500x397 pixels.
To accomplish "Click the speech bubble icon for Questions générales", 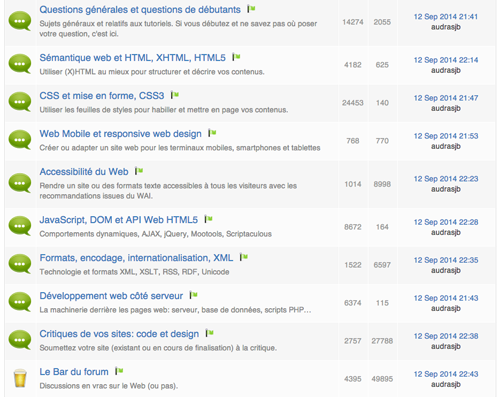I will [20, 21].
